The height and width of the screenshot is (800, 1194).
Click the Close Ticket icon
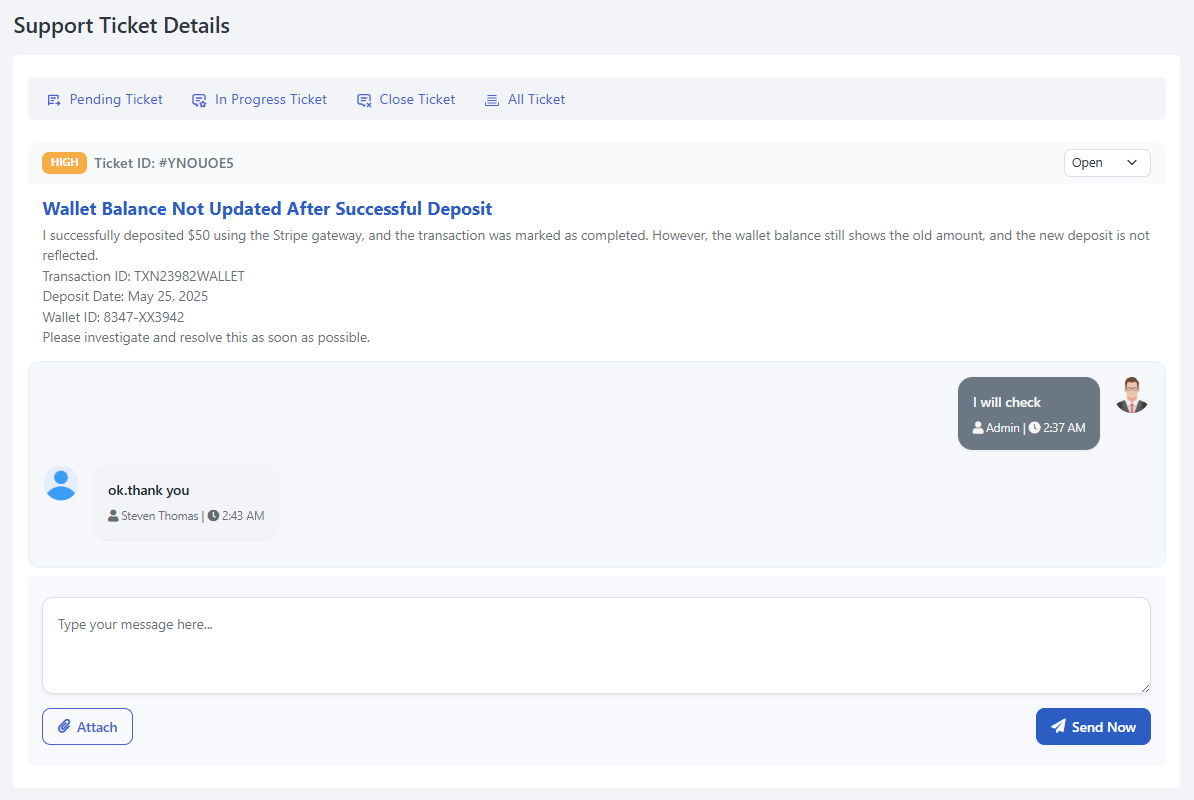(364, 100)
